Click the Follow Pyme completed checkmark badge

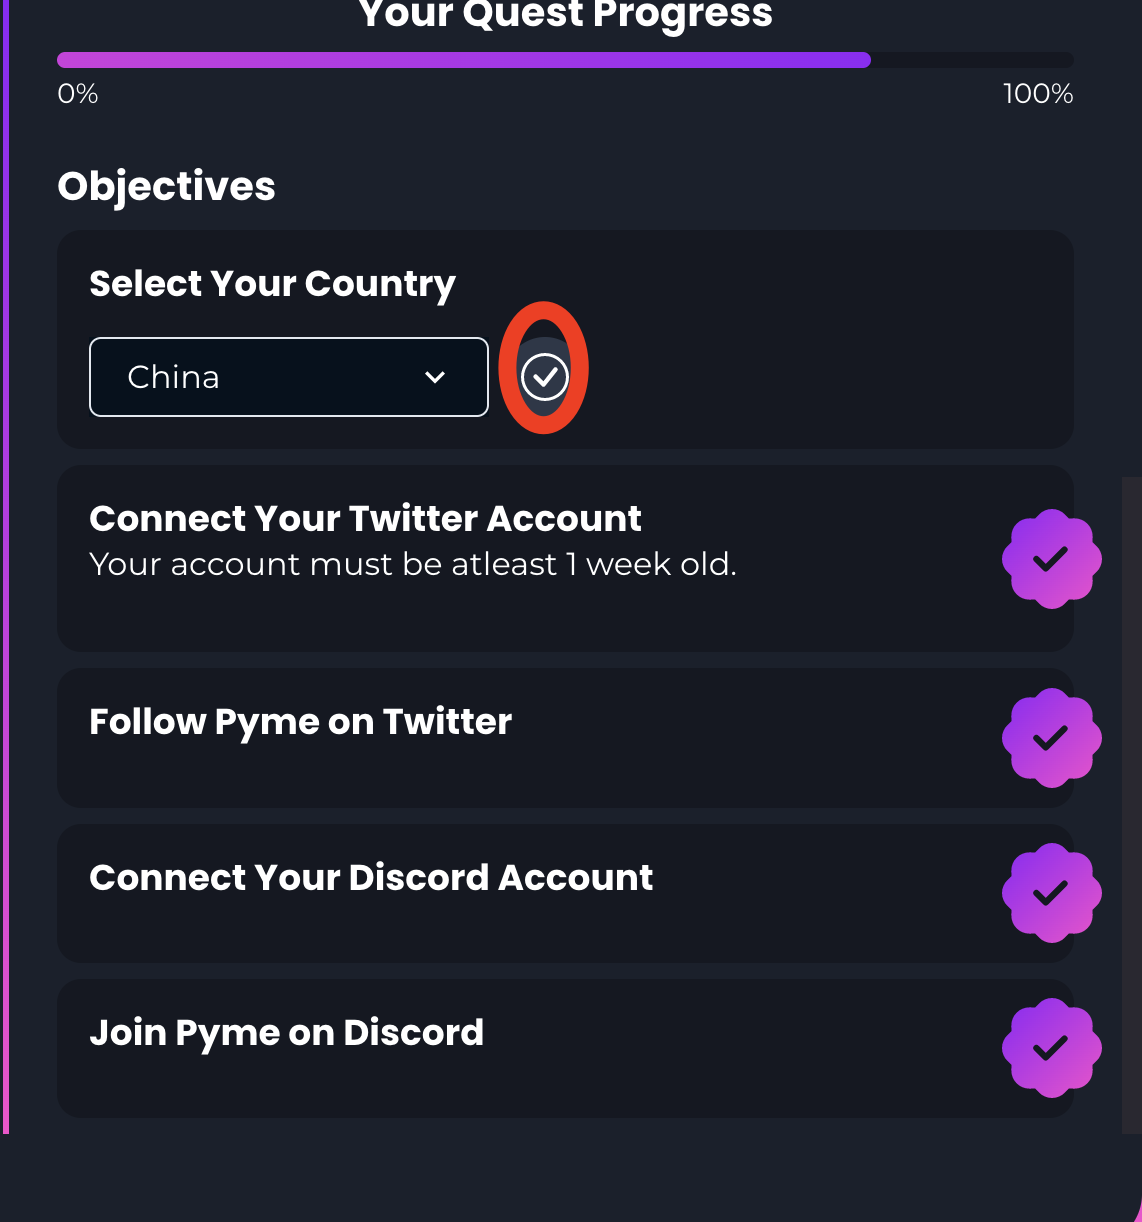1051,738
